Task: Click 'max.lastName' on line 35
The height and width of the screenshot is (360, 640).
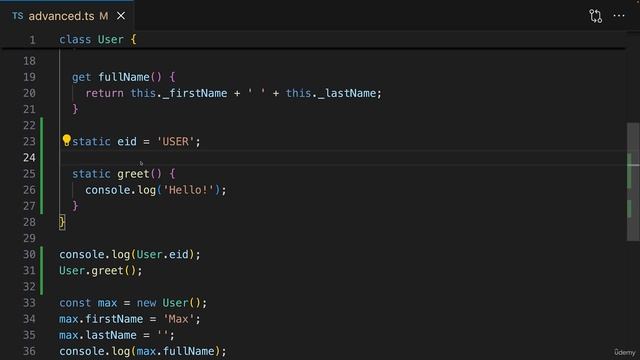Action: coord(98,336)
